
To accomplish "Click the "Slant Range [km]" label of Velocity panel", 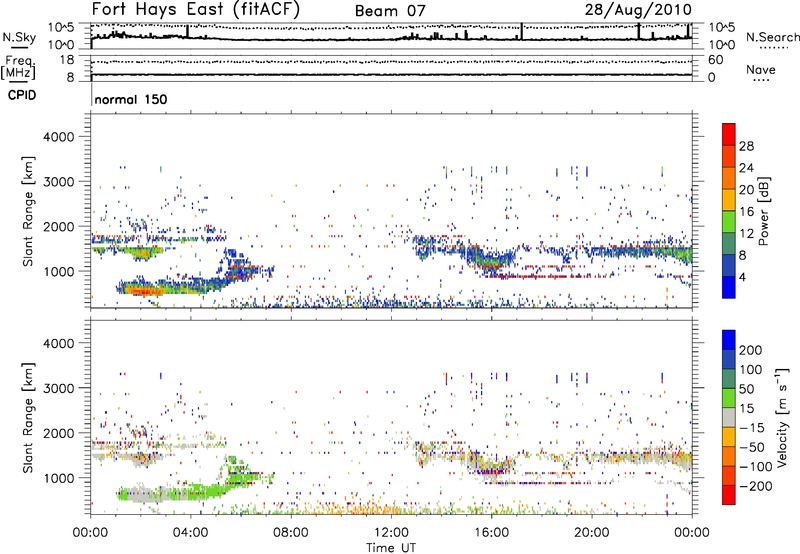I will [28, 417].
